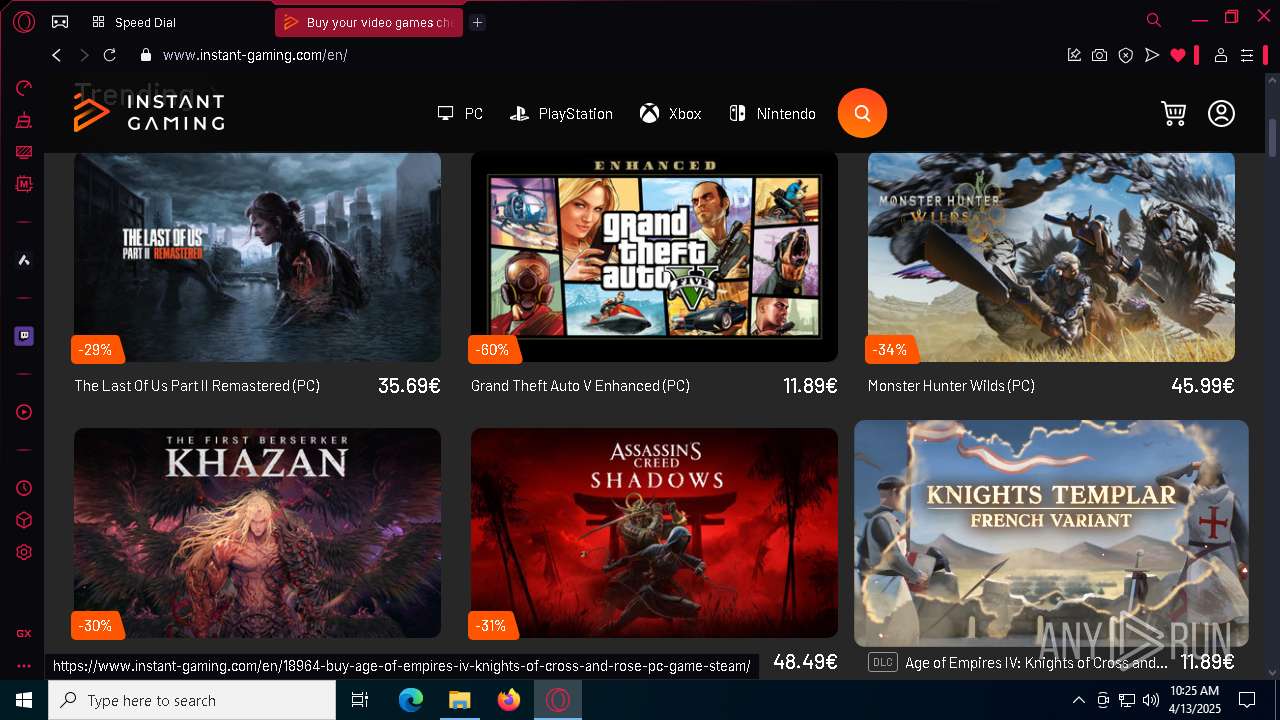The image size is (1280, 720).
Task: Click the 35.69€ price
Action: click(x=409, y=386)
